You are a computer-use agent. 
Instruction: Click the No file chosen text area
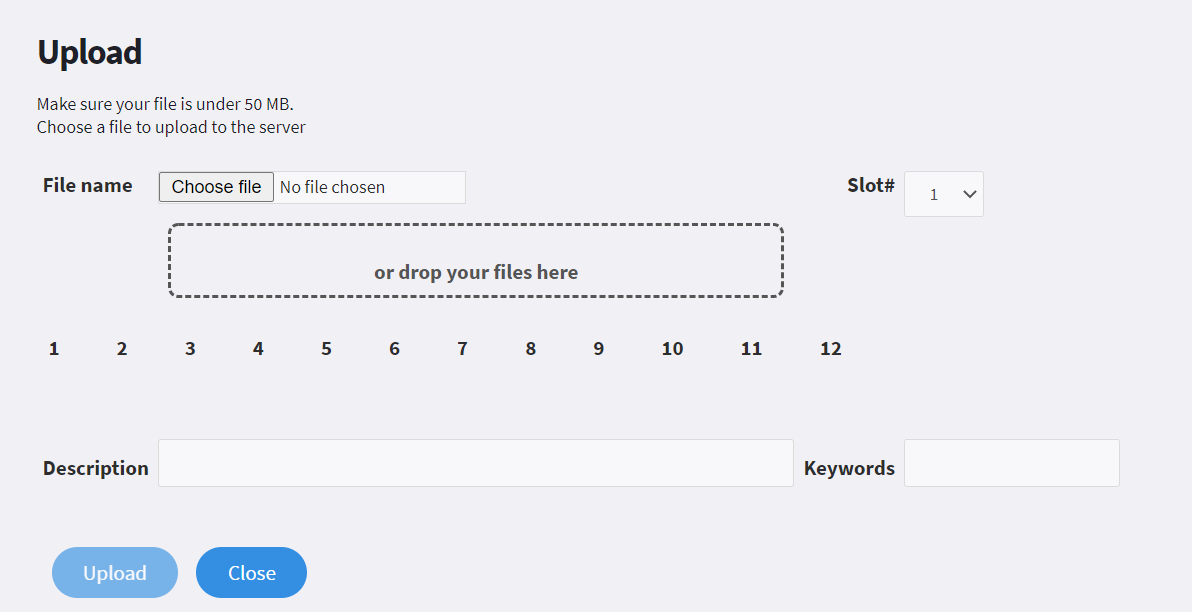[332, 187]
